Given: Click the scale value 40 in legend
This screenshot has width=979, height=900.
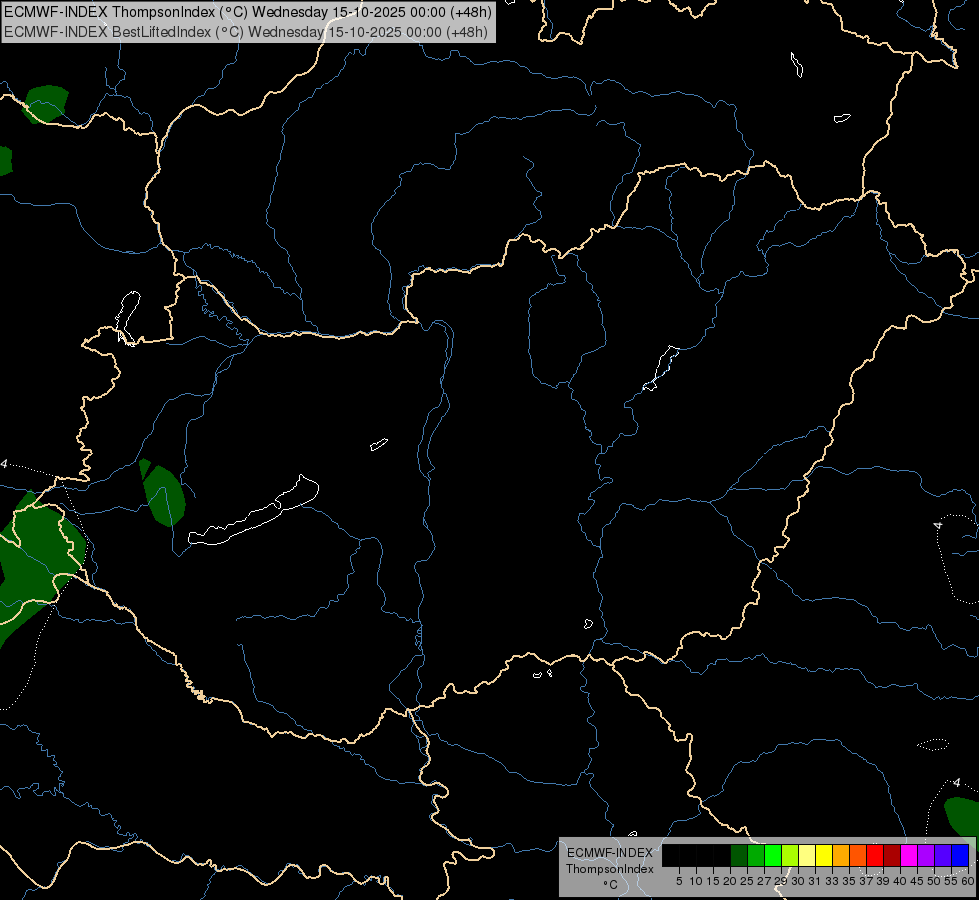Looking at the screenshot, I should [x=900, y=881].
